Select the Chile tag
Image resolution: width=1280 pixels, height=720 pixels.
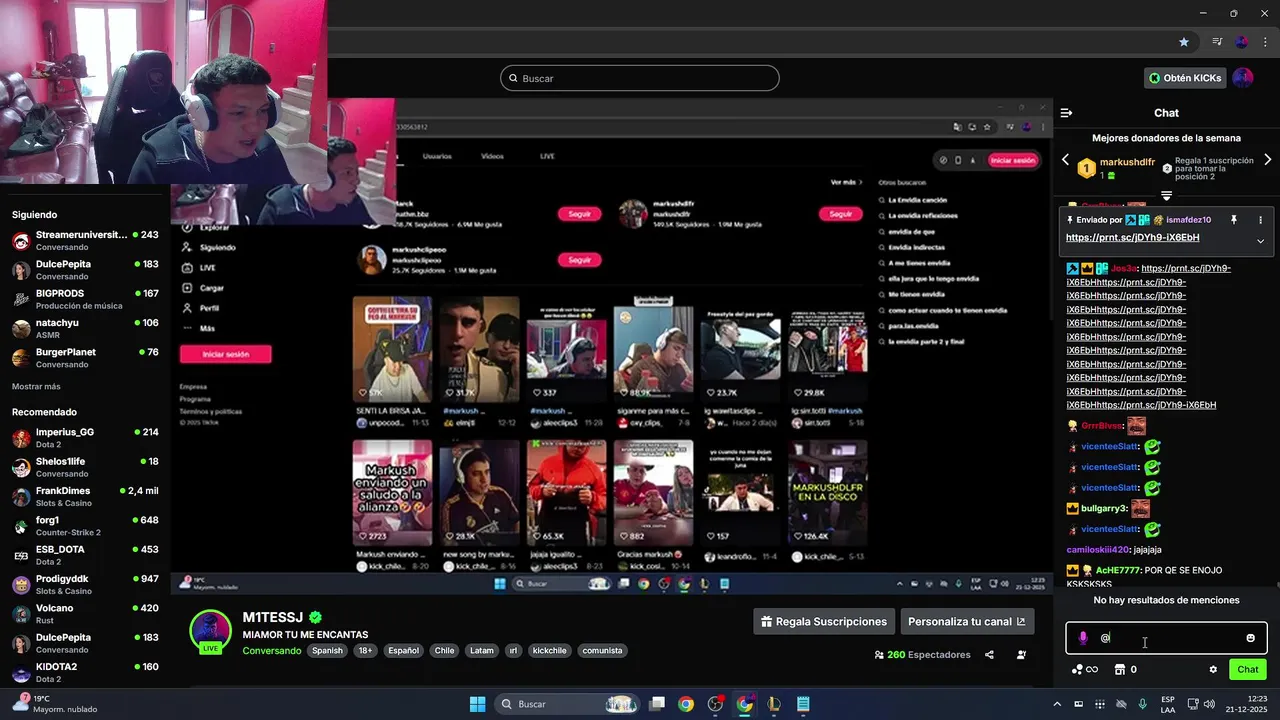click(x=444, y=651)
